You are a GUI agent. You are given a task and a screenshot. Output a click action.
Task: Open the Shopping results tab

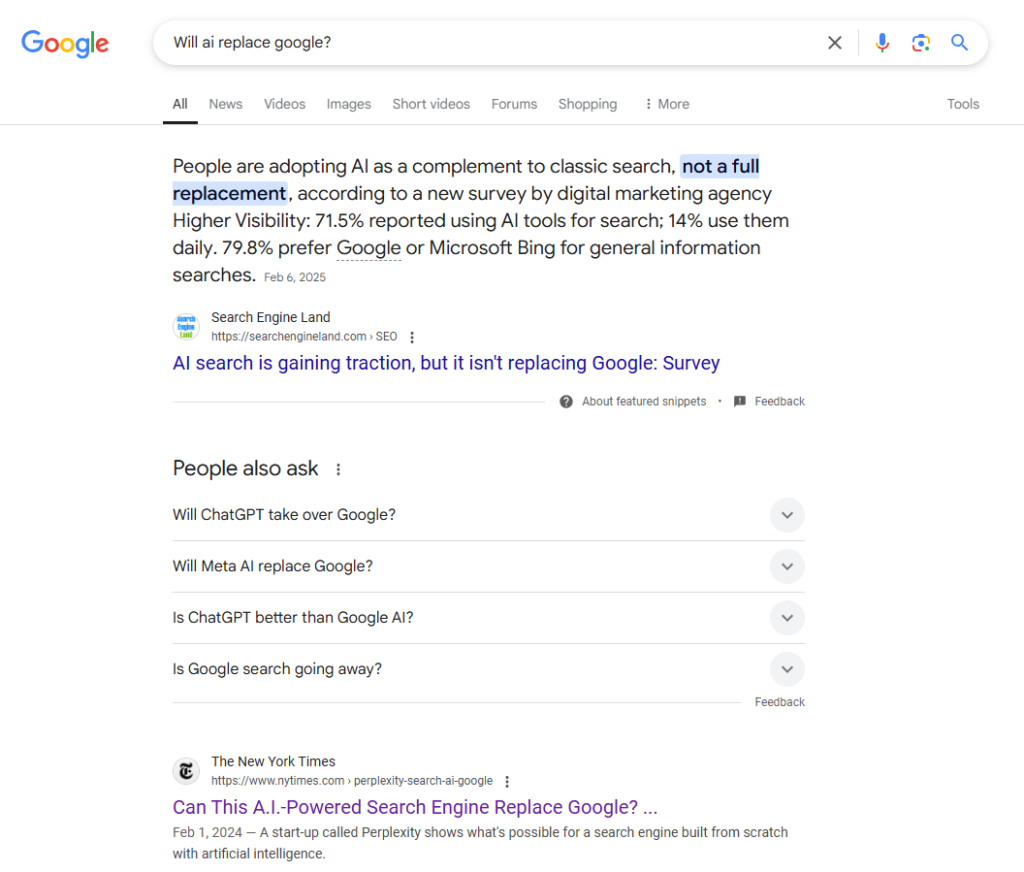click(x=587, y=104)
